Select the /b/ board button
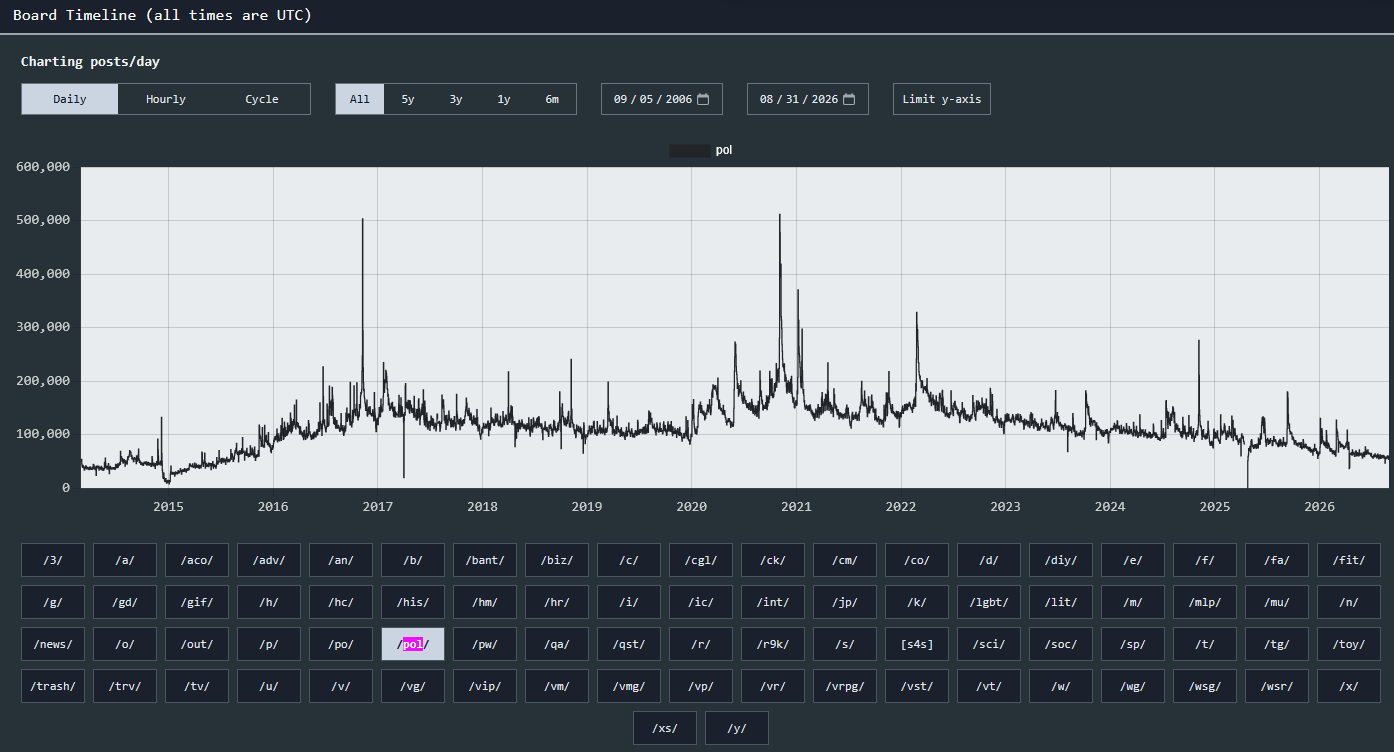 point(413,560)
